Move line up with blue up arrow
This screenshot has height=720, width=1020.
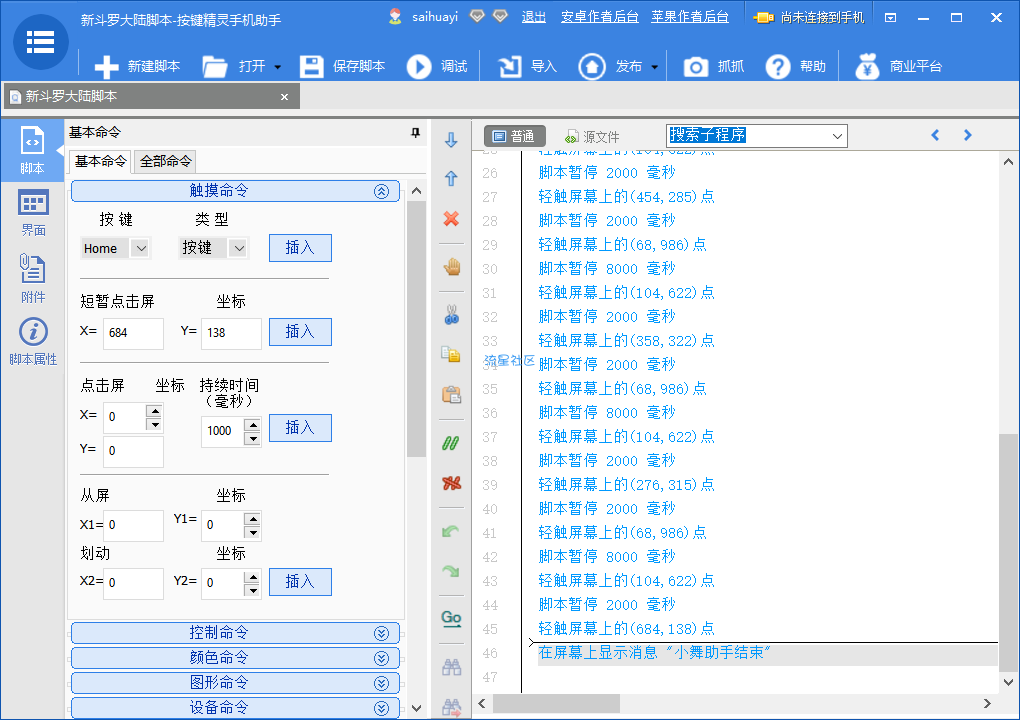(451, 178)
